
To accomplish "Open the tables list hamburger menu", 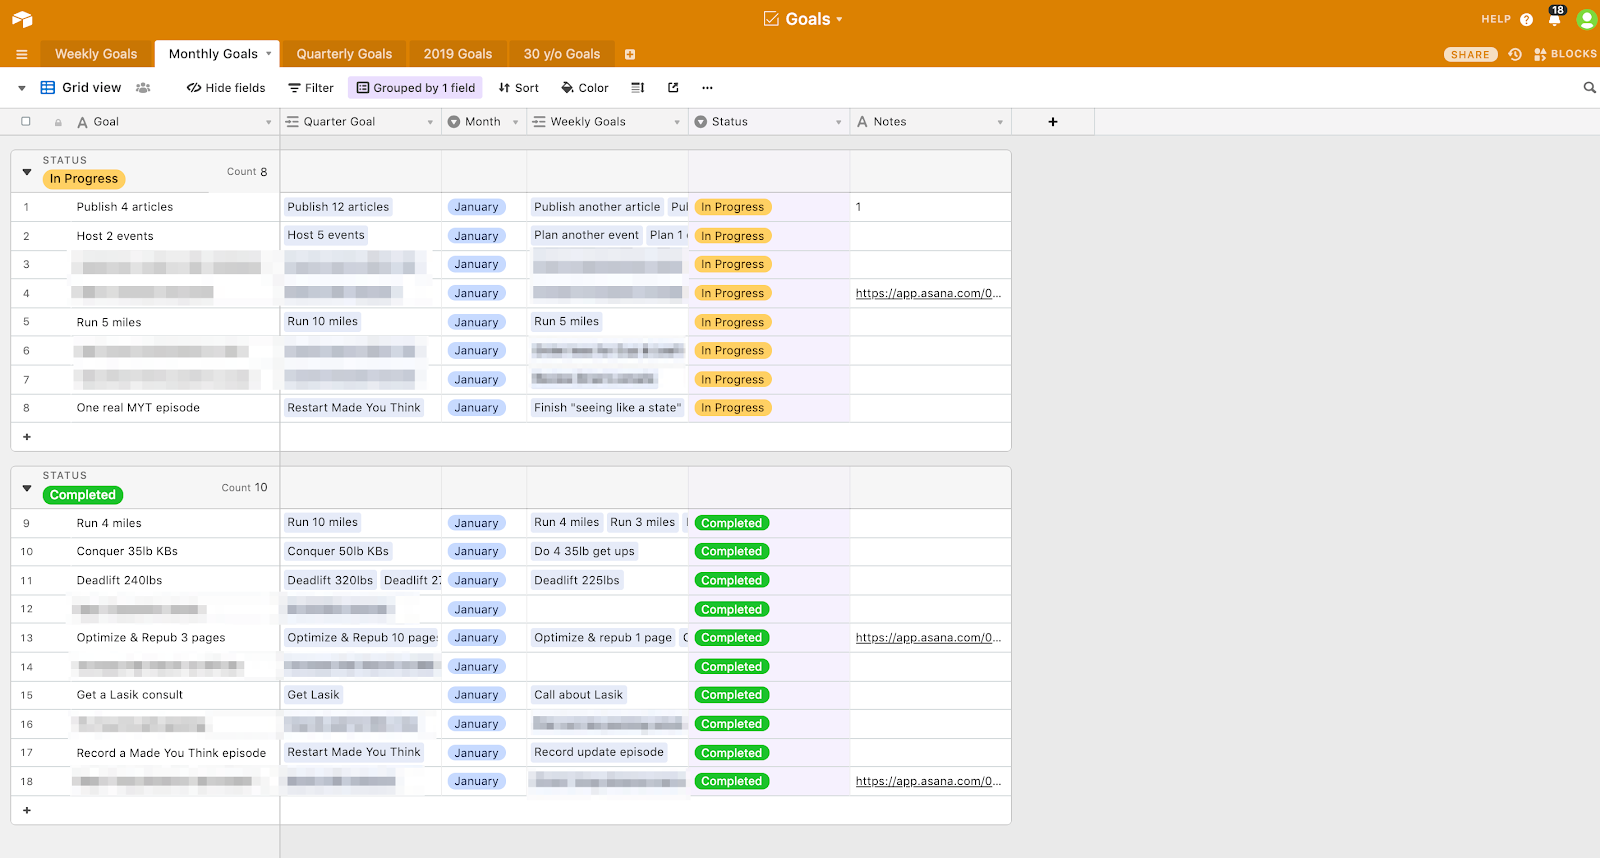I will coord(21,54).
